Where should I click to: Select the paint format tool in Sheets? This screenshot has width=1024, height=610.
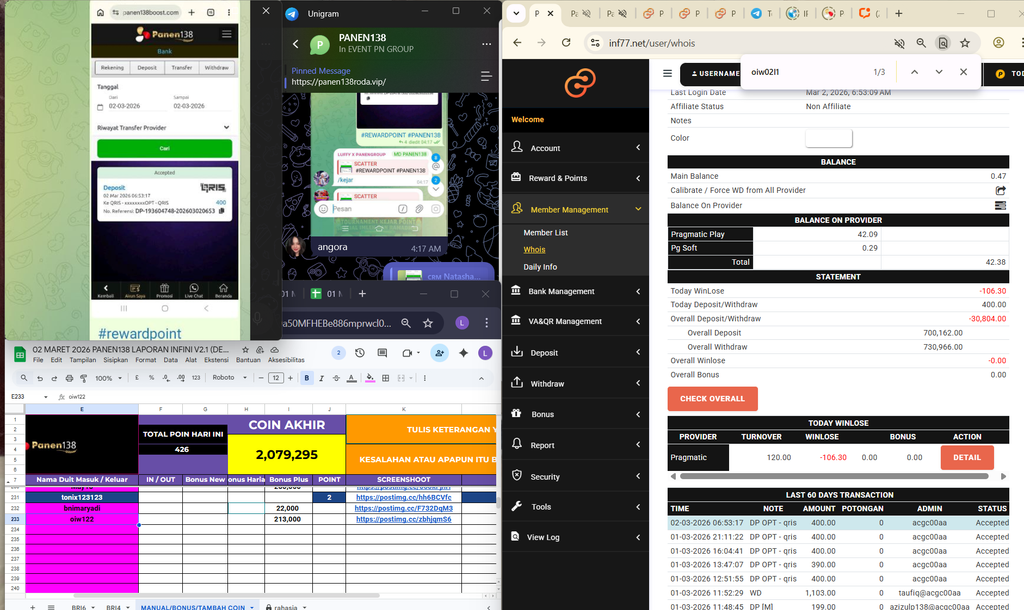[x=84, y=378]
